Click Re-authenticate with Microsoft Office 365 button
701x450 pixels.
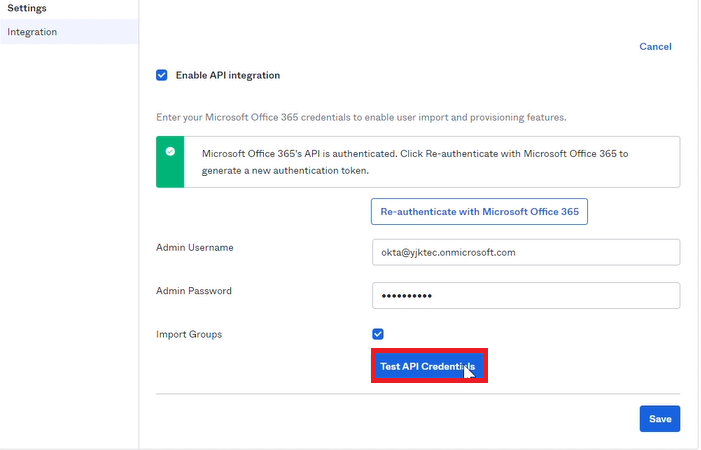(479, 211)
